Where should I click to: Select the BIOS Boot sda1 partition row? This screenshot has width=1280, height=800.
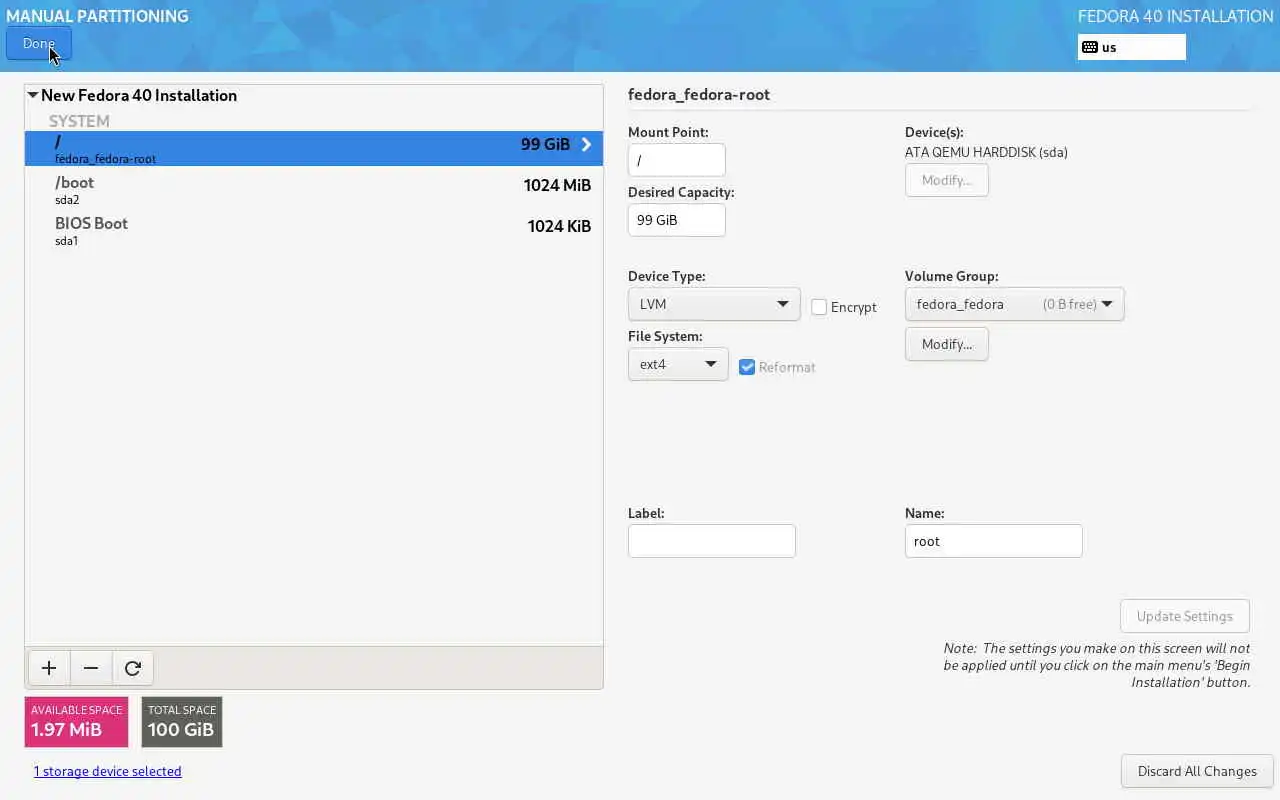[314, 230]
